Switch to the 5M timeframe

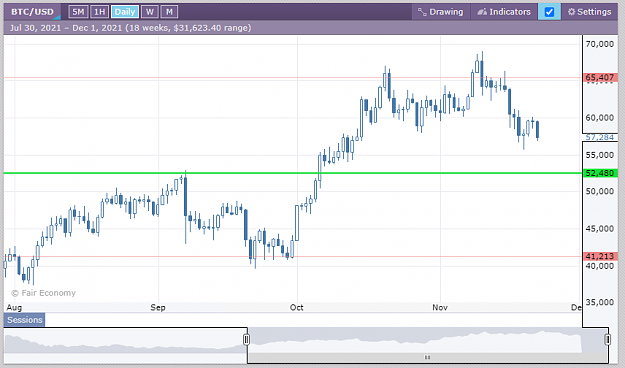(x=78, y=12)
